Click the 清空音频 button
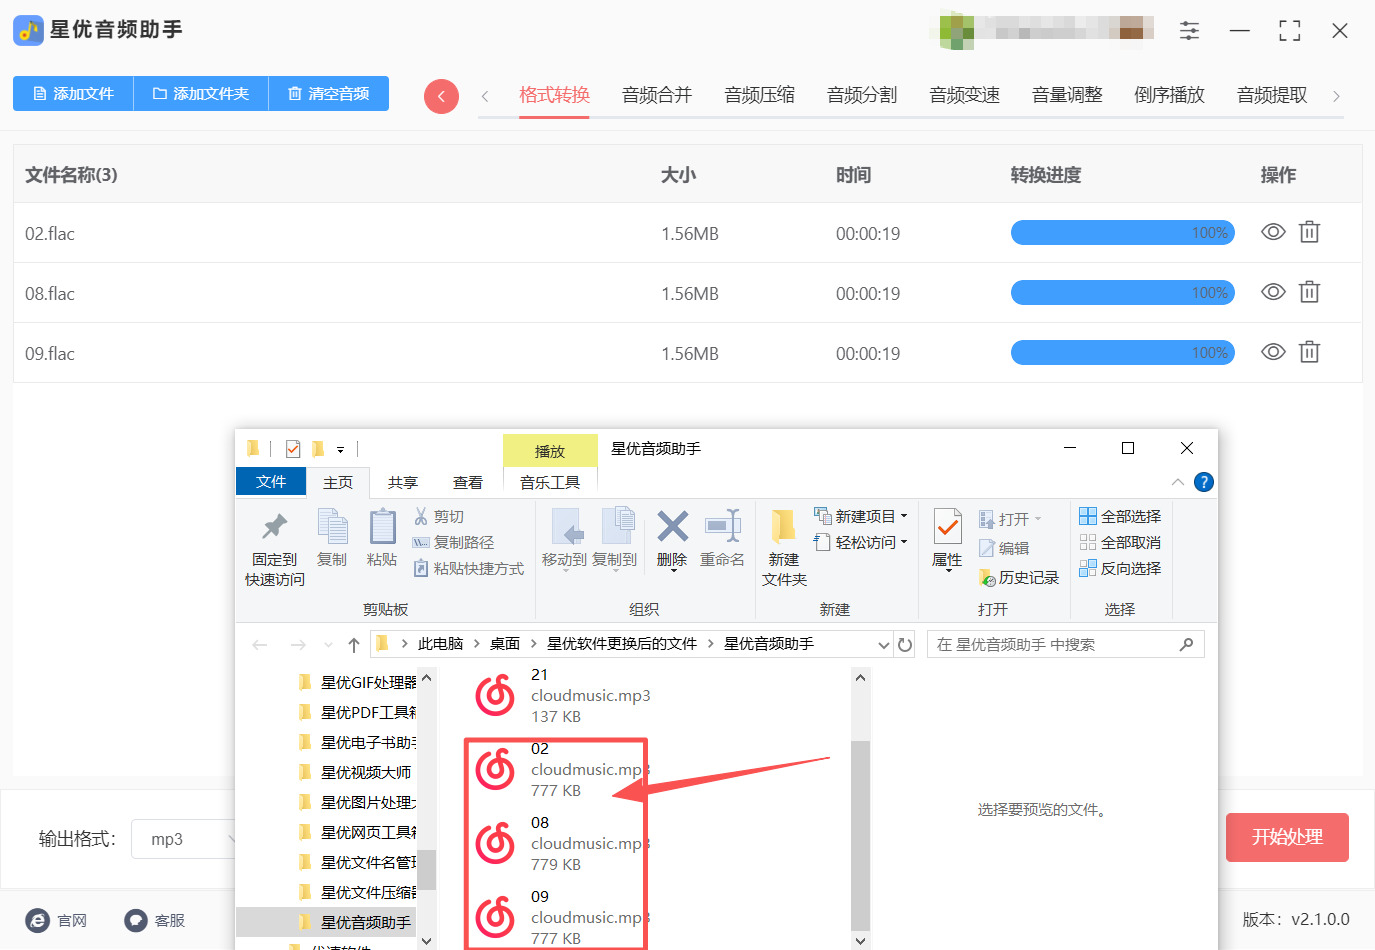The width and height of the screenshot is (1375, 950). [329, 93]
